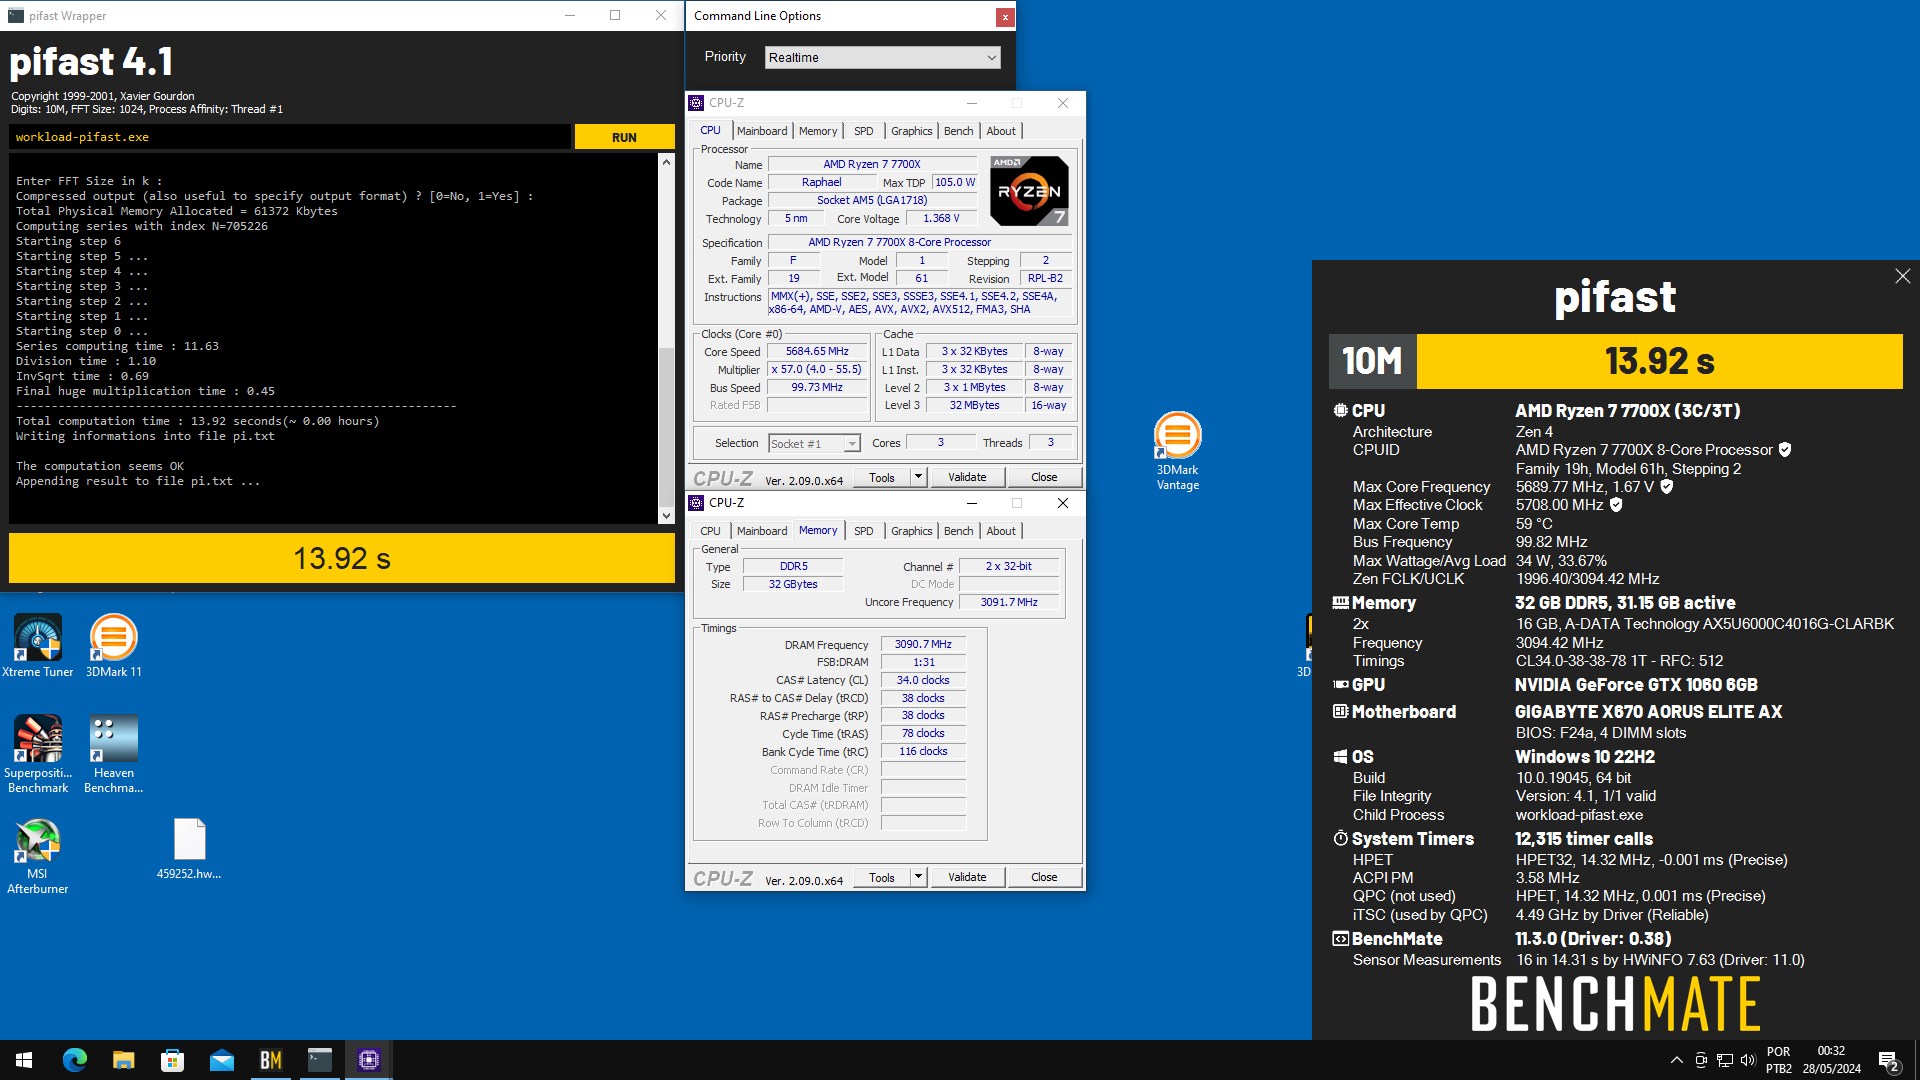Open the Priority Realtime dropdown

click(882, 57)
